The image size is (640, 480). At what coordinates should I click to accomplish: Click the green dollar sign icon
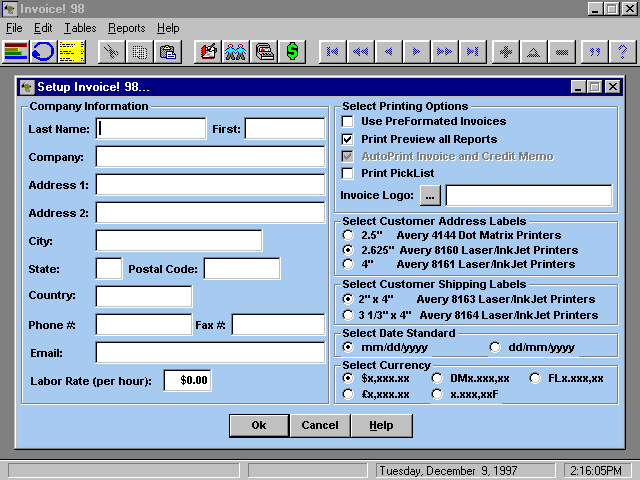click(x=292, y=51)
